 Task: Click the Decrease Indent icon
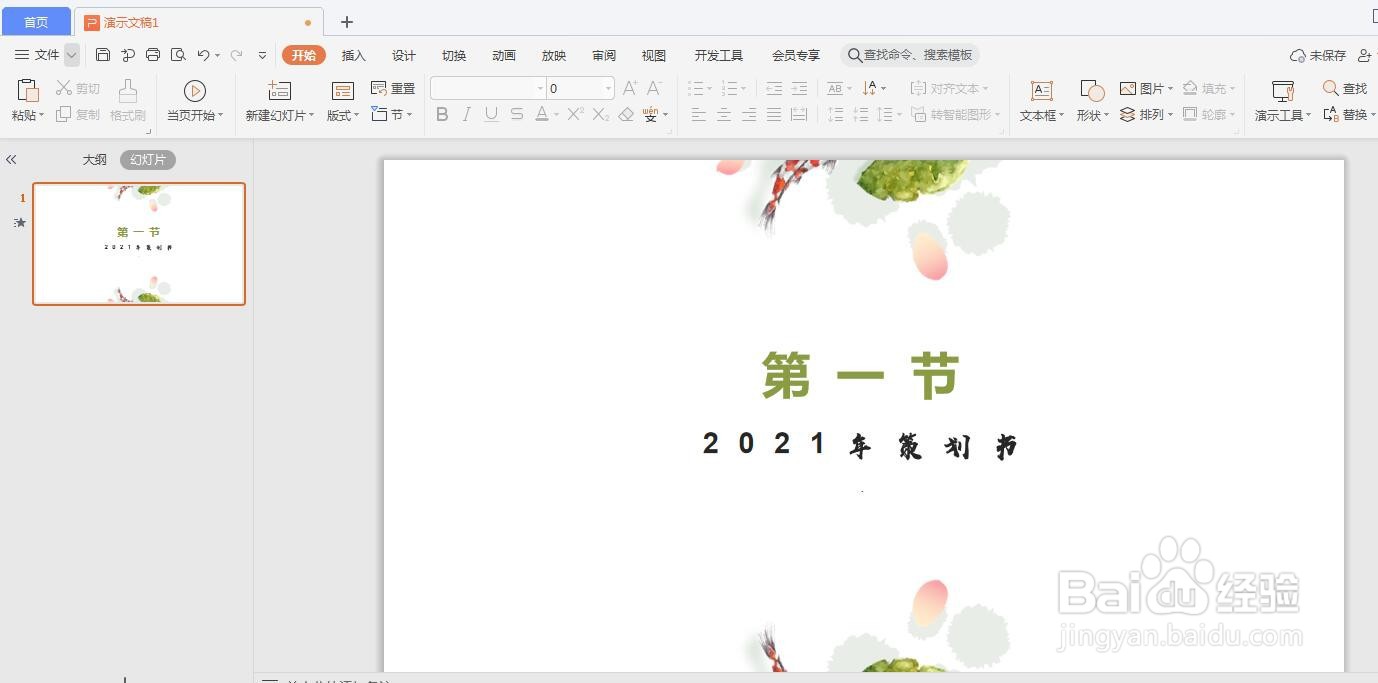tap(774, 88)
